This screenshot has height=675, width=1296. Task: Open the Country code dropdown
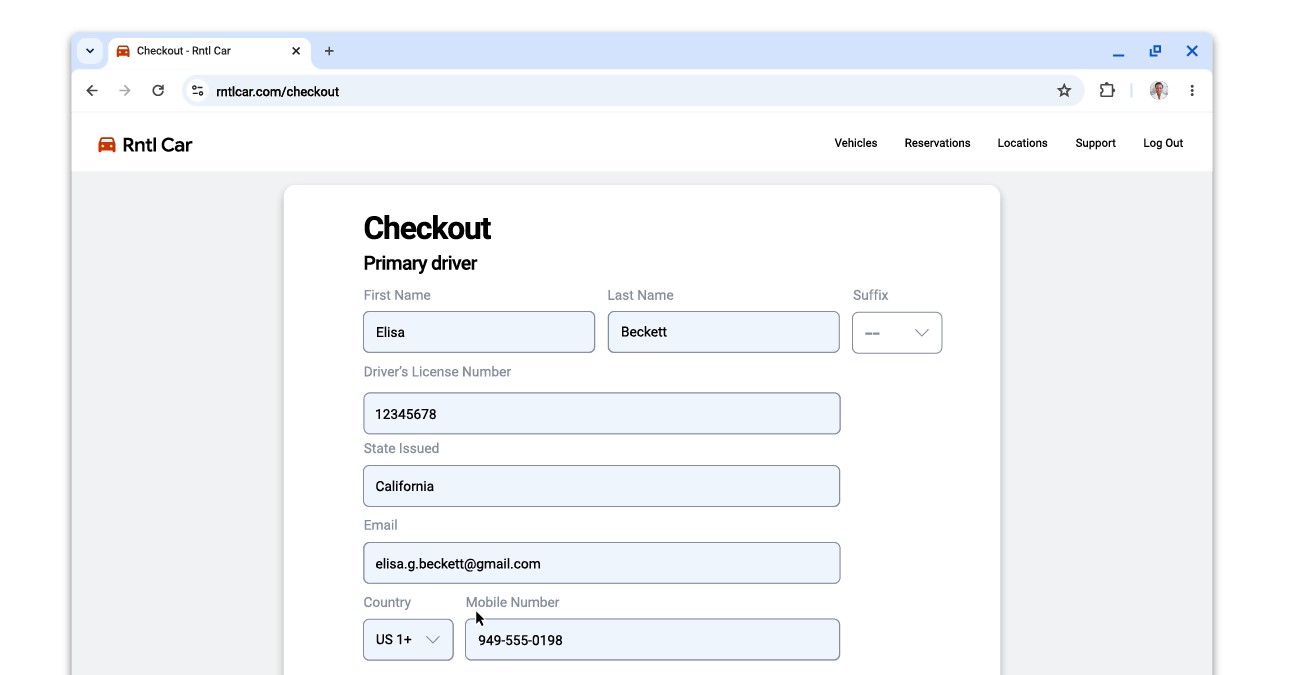point(408,640)
